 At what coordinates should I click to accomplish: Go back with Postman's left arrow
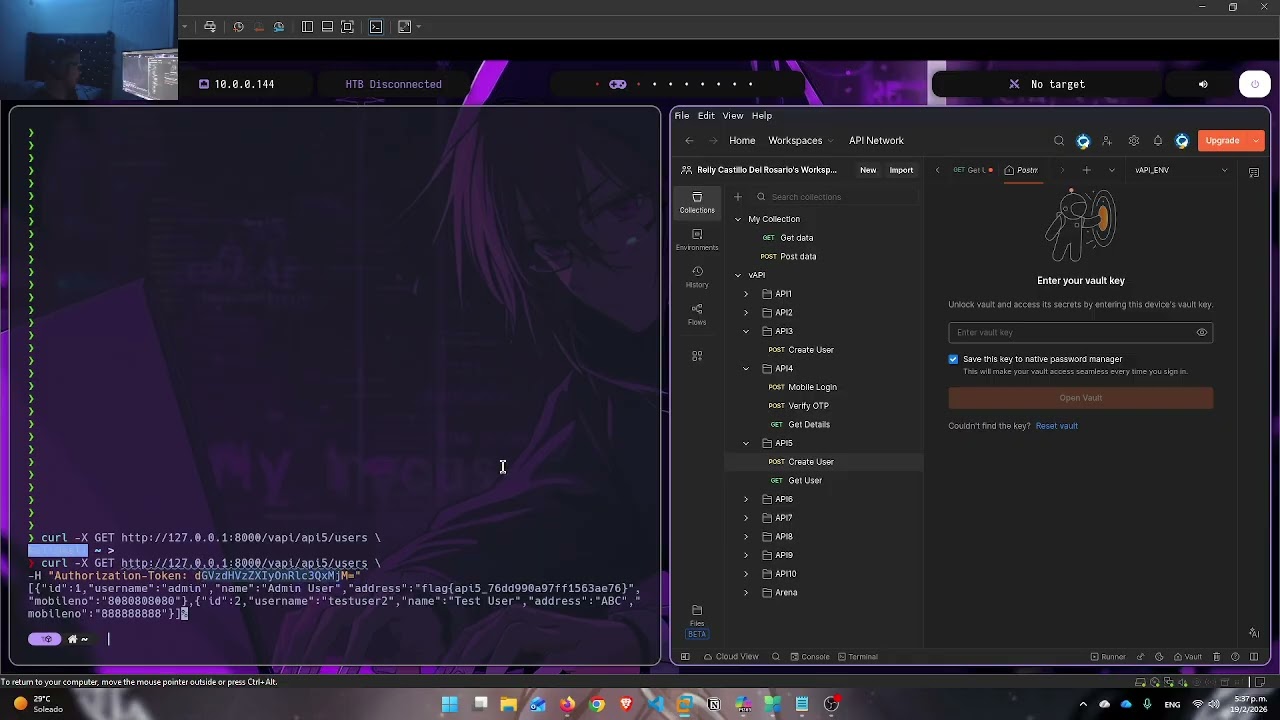pyautogui.click(x=689, y=141)
